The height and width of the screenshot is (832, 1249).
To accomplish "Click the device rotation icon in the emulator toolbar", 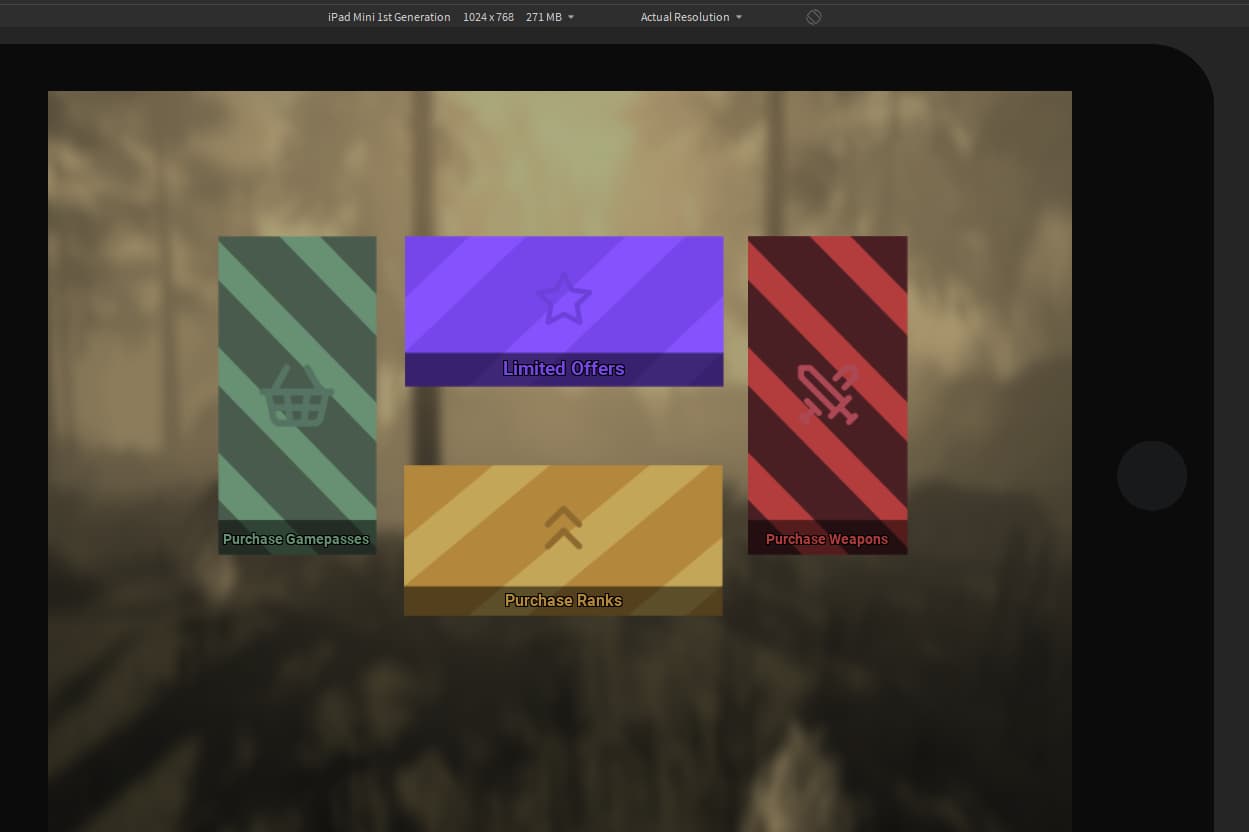I will [813, 17].
